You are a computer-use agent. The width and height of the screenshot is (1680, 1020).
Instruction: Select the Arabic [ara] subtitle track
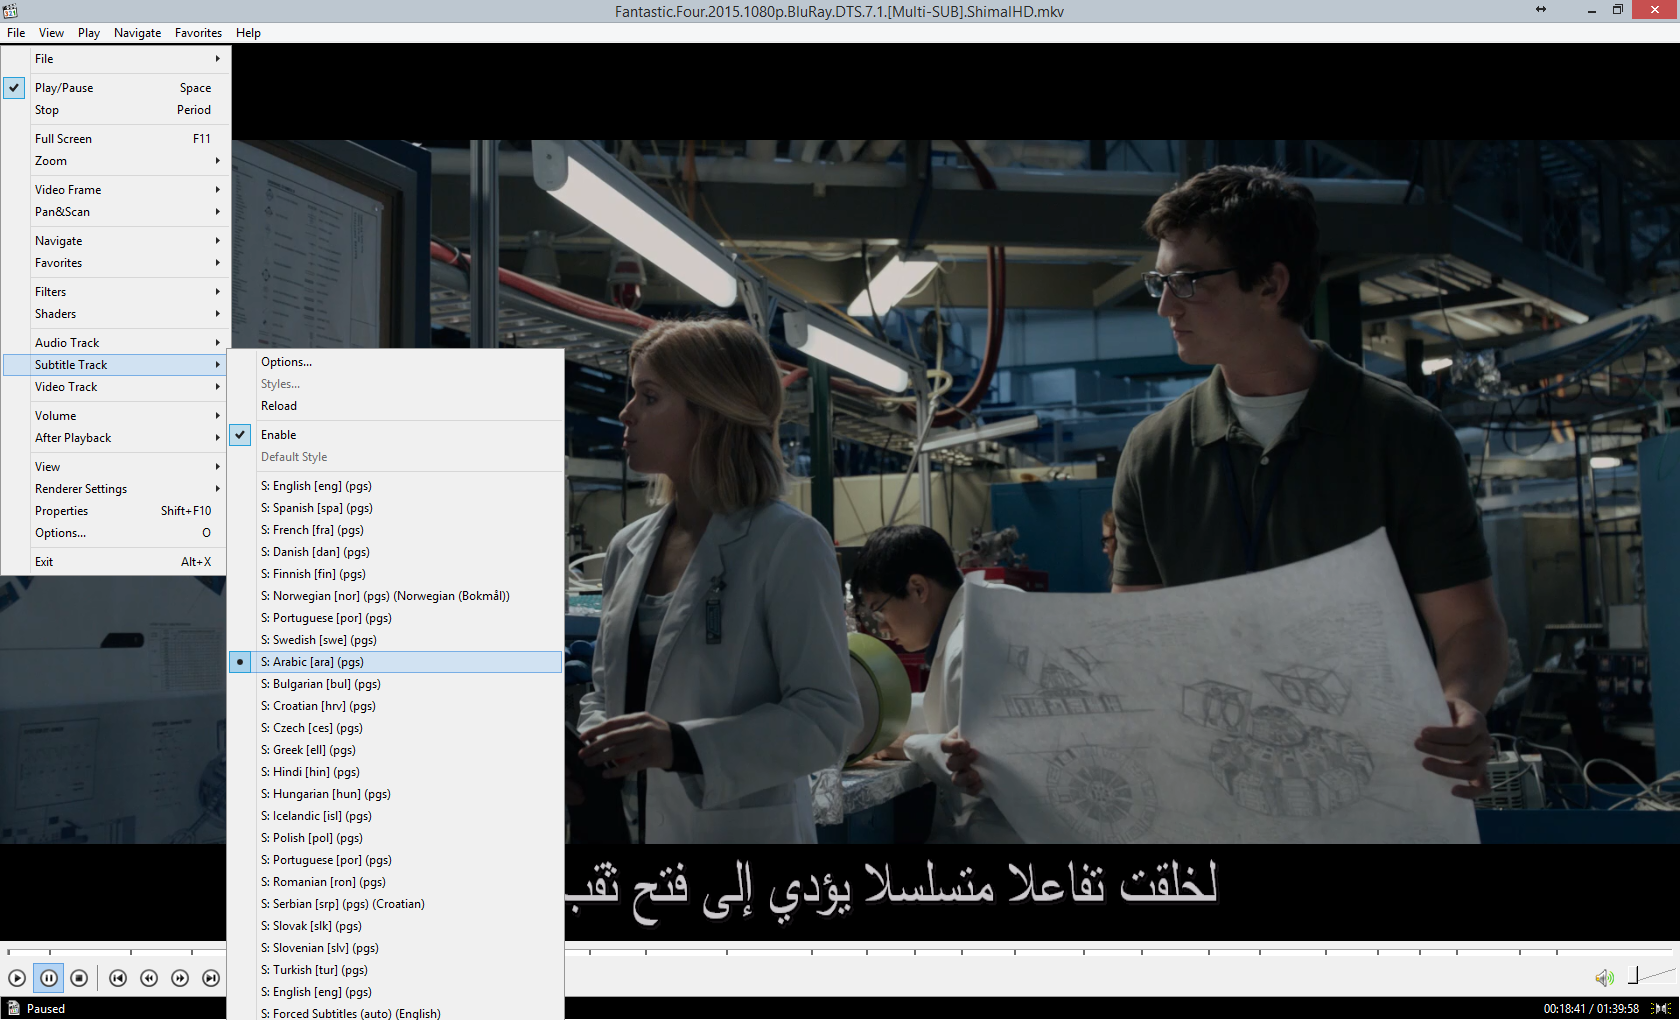(396, 662)
